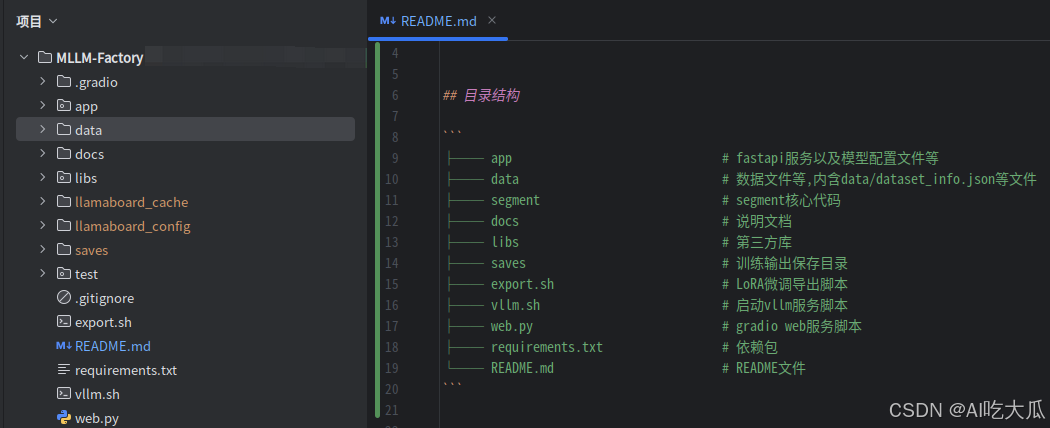Screen dimensions: 1050x428
Task: Click the saves folder icon
Action: [64, 250]
